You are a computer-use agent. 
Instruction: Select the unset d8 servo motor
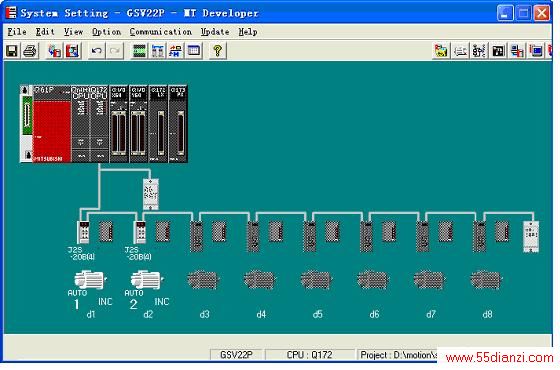point(486,280)
